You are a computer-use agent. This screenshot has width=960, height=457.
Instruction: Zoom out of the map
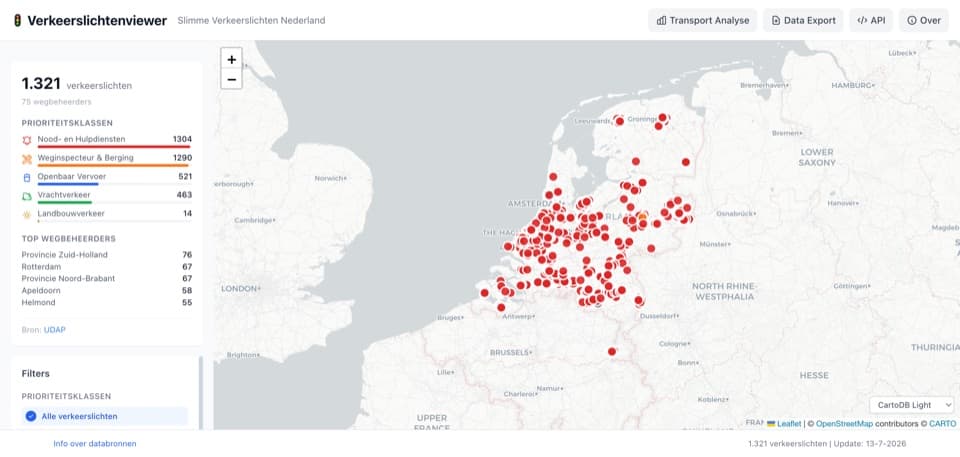231,79
